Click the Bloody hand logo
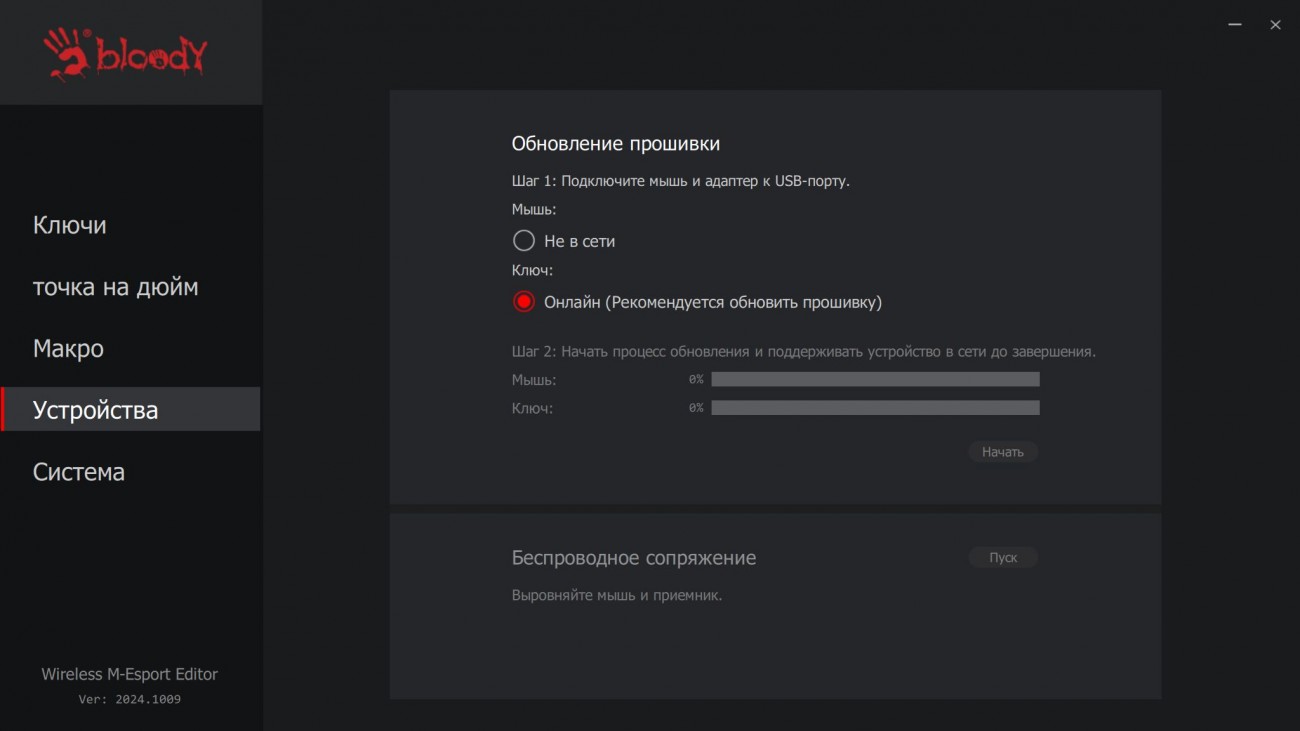The image size is (1300, 731). 125,54
